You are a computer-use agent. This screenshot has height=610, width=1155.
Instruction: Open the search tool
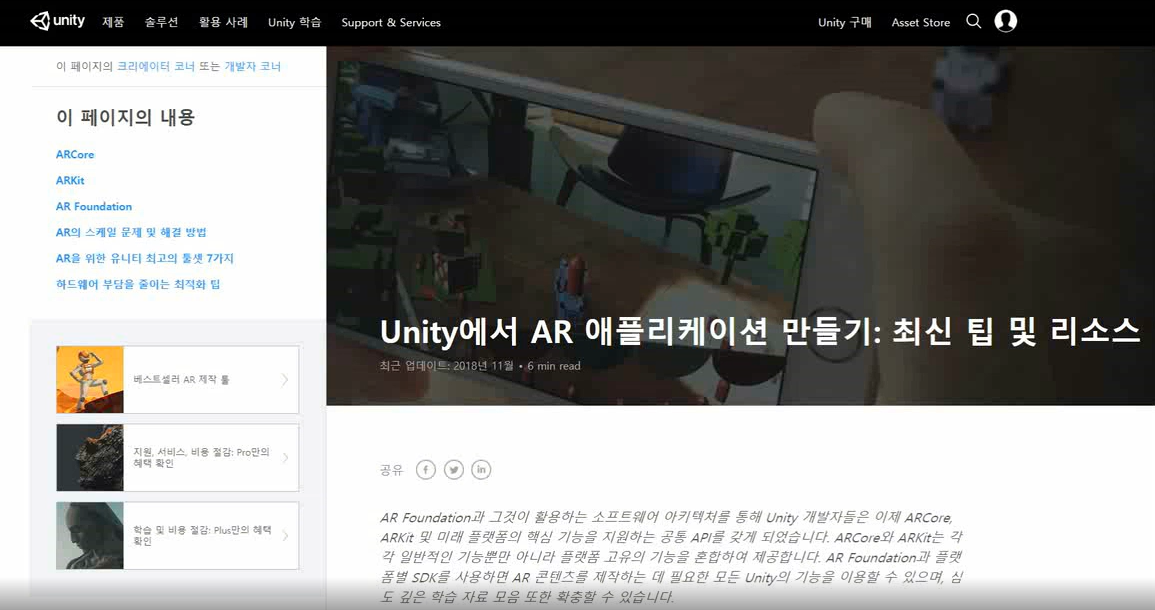[x=973, y=21]
